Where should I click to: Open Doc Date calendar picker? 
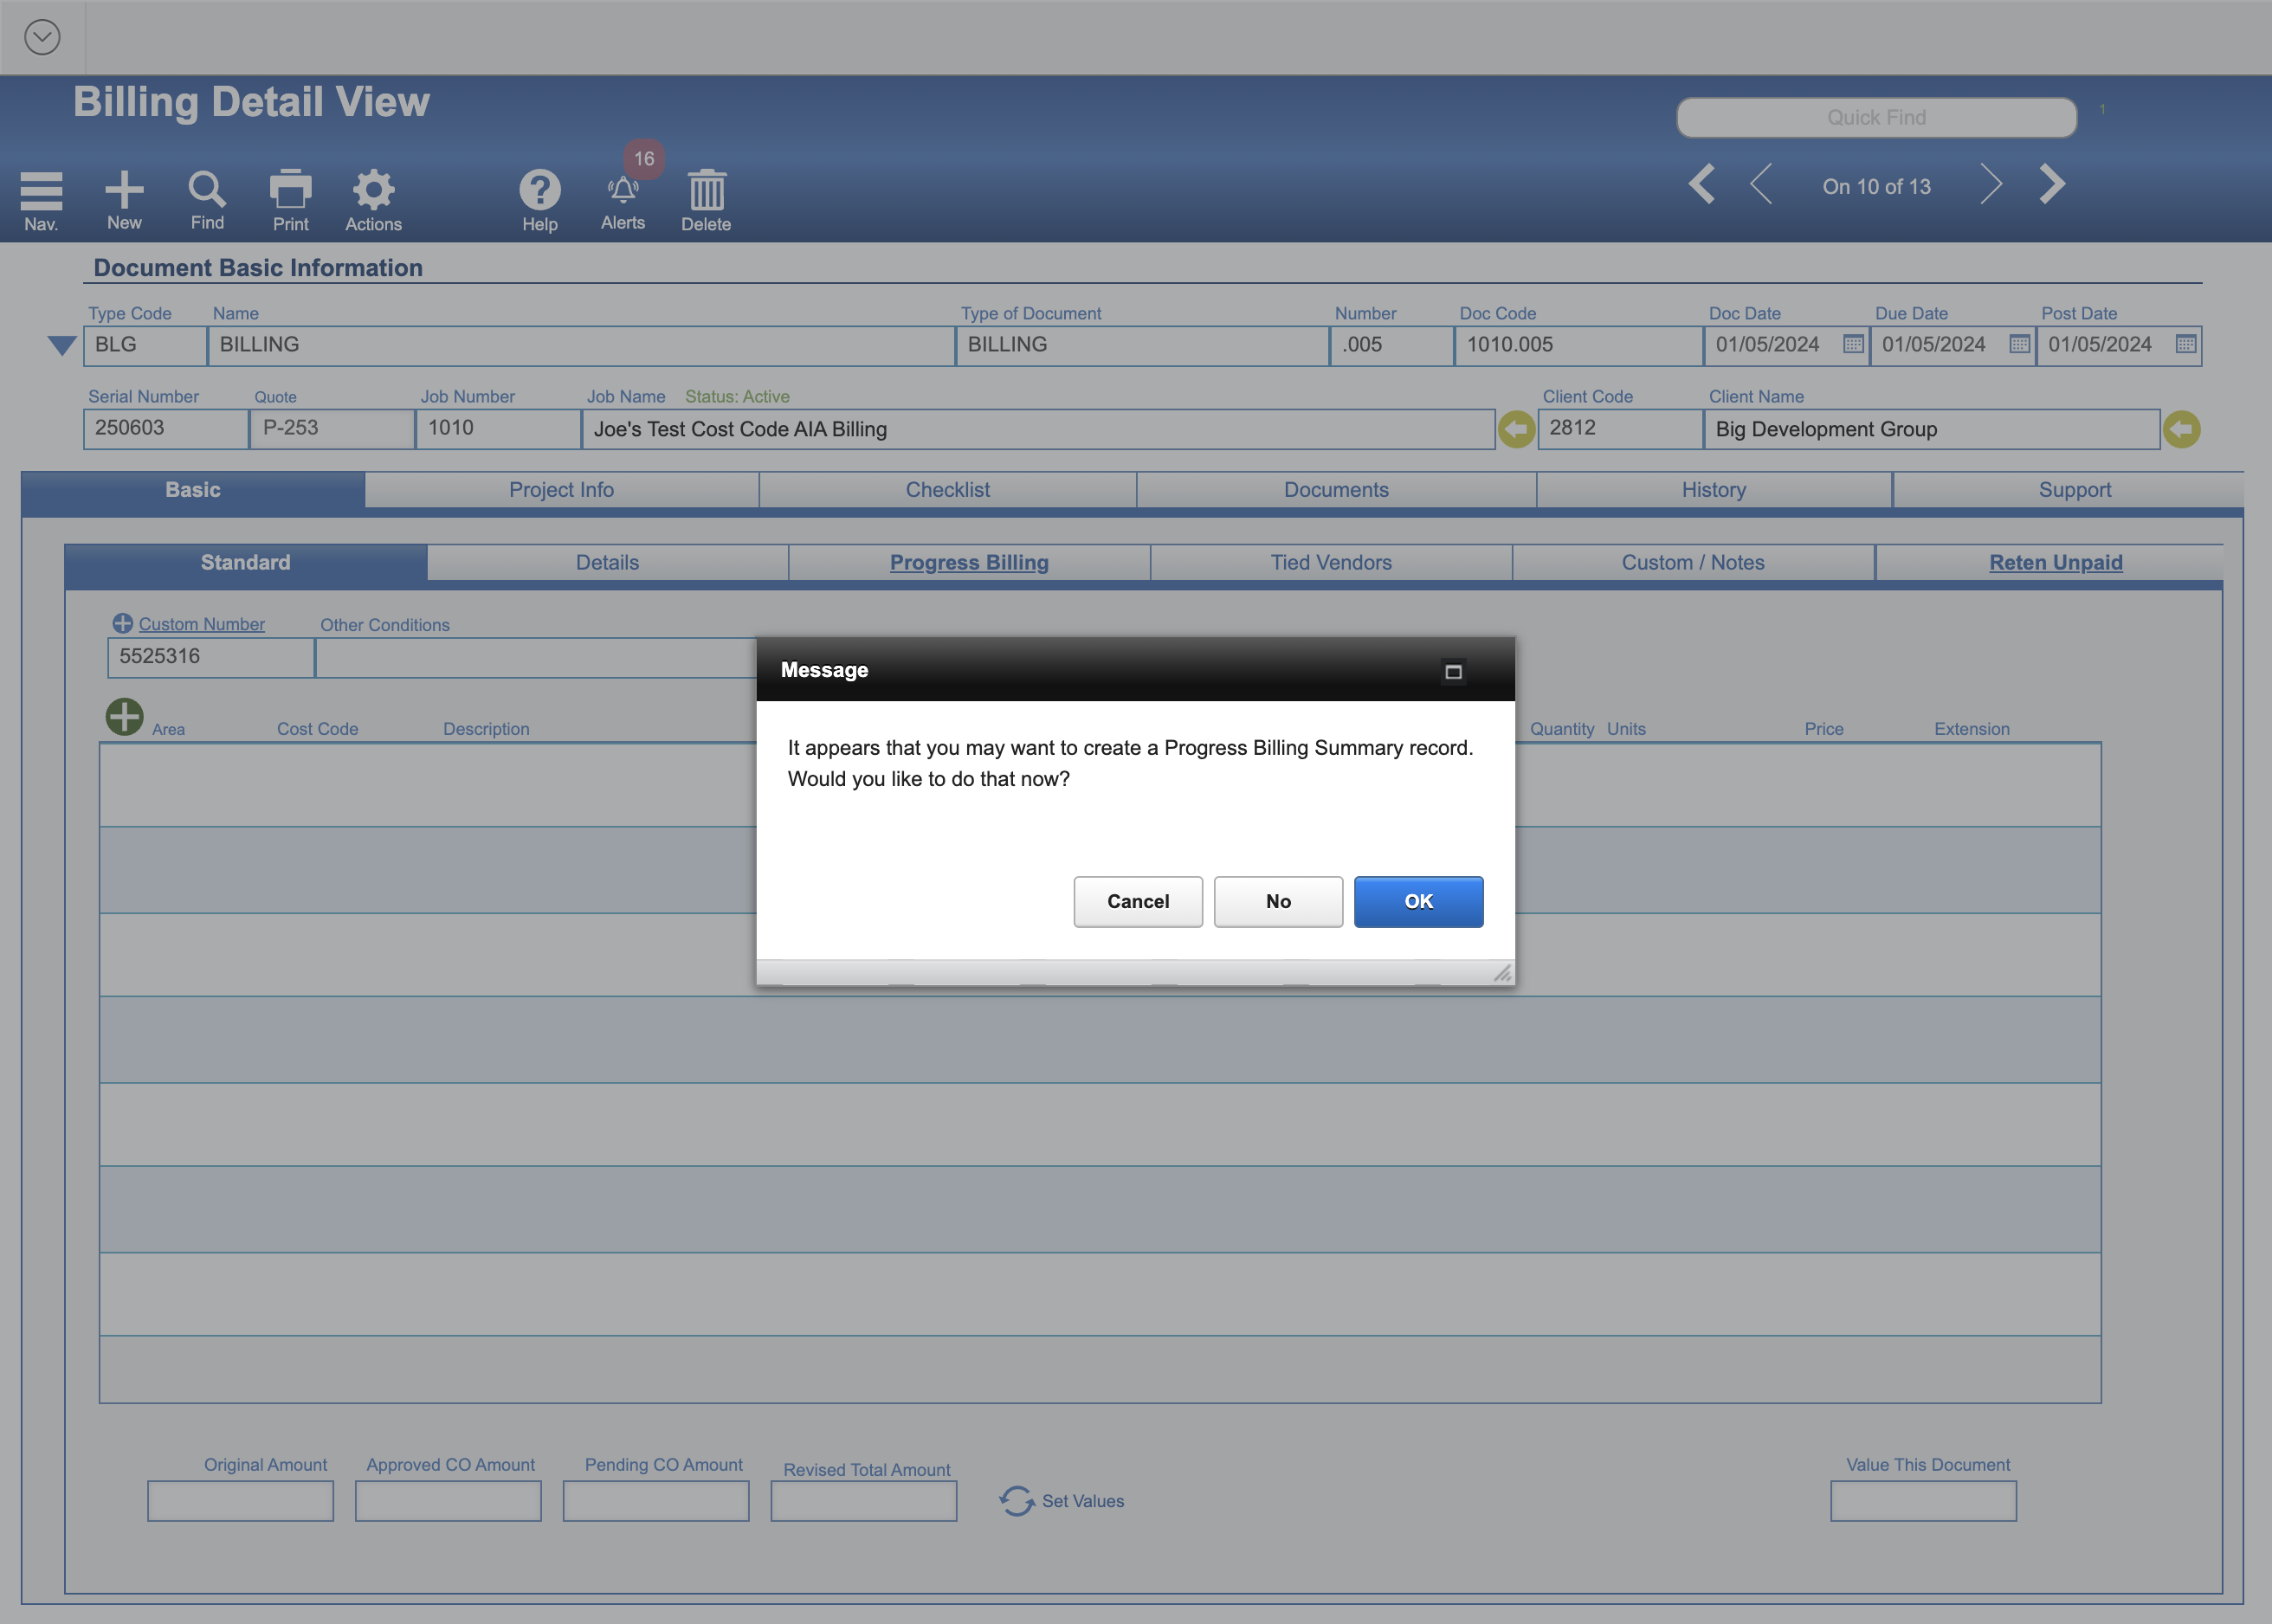pos(1853,344)
